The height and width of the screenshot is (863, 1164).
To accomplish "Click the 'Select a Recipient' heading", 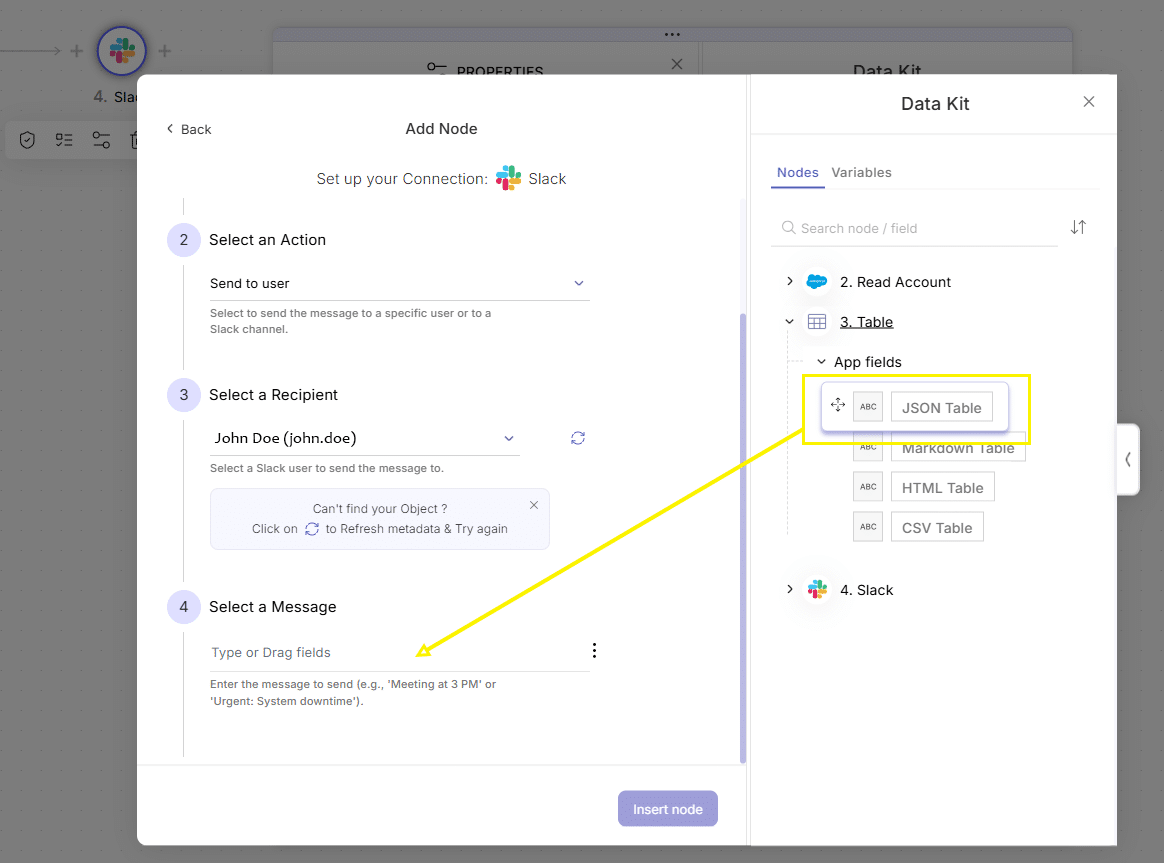I will tap(273, 395).
